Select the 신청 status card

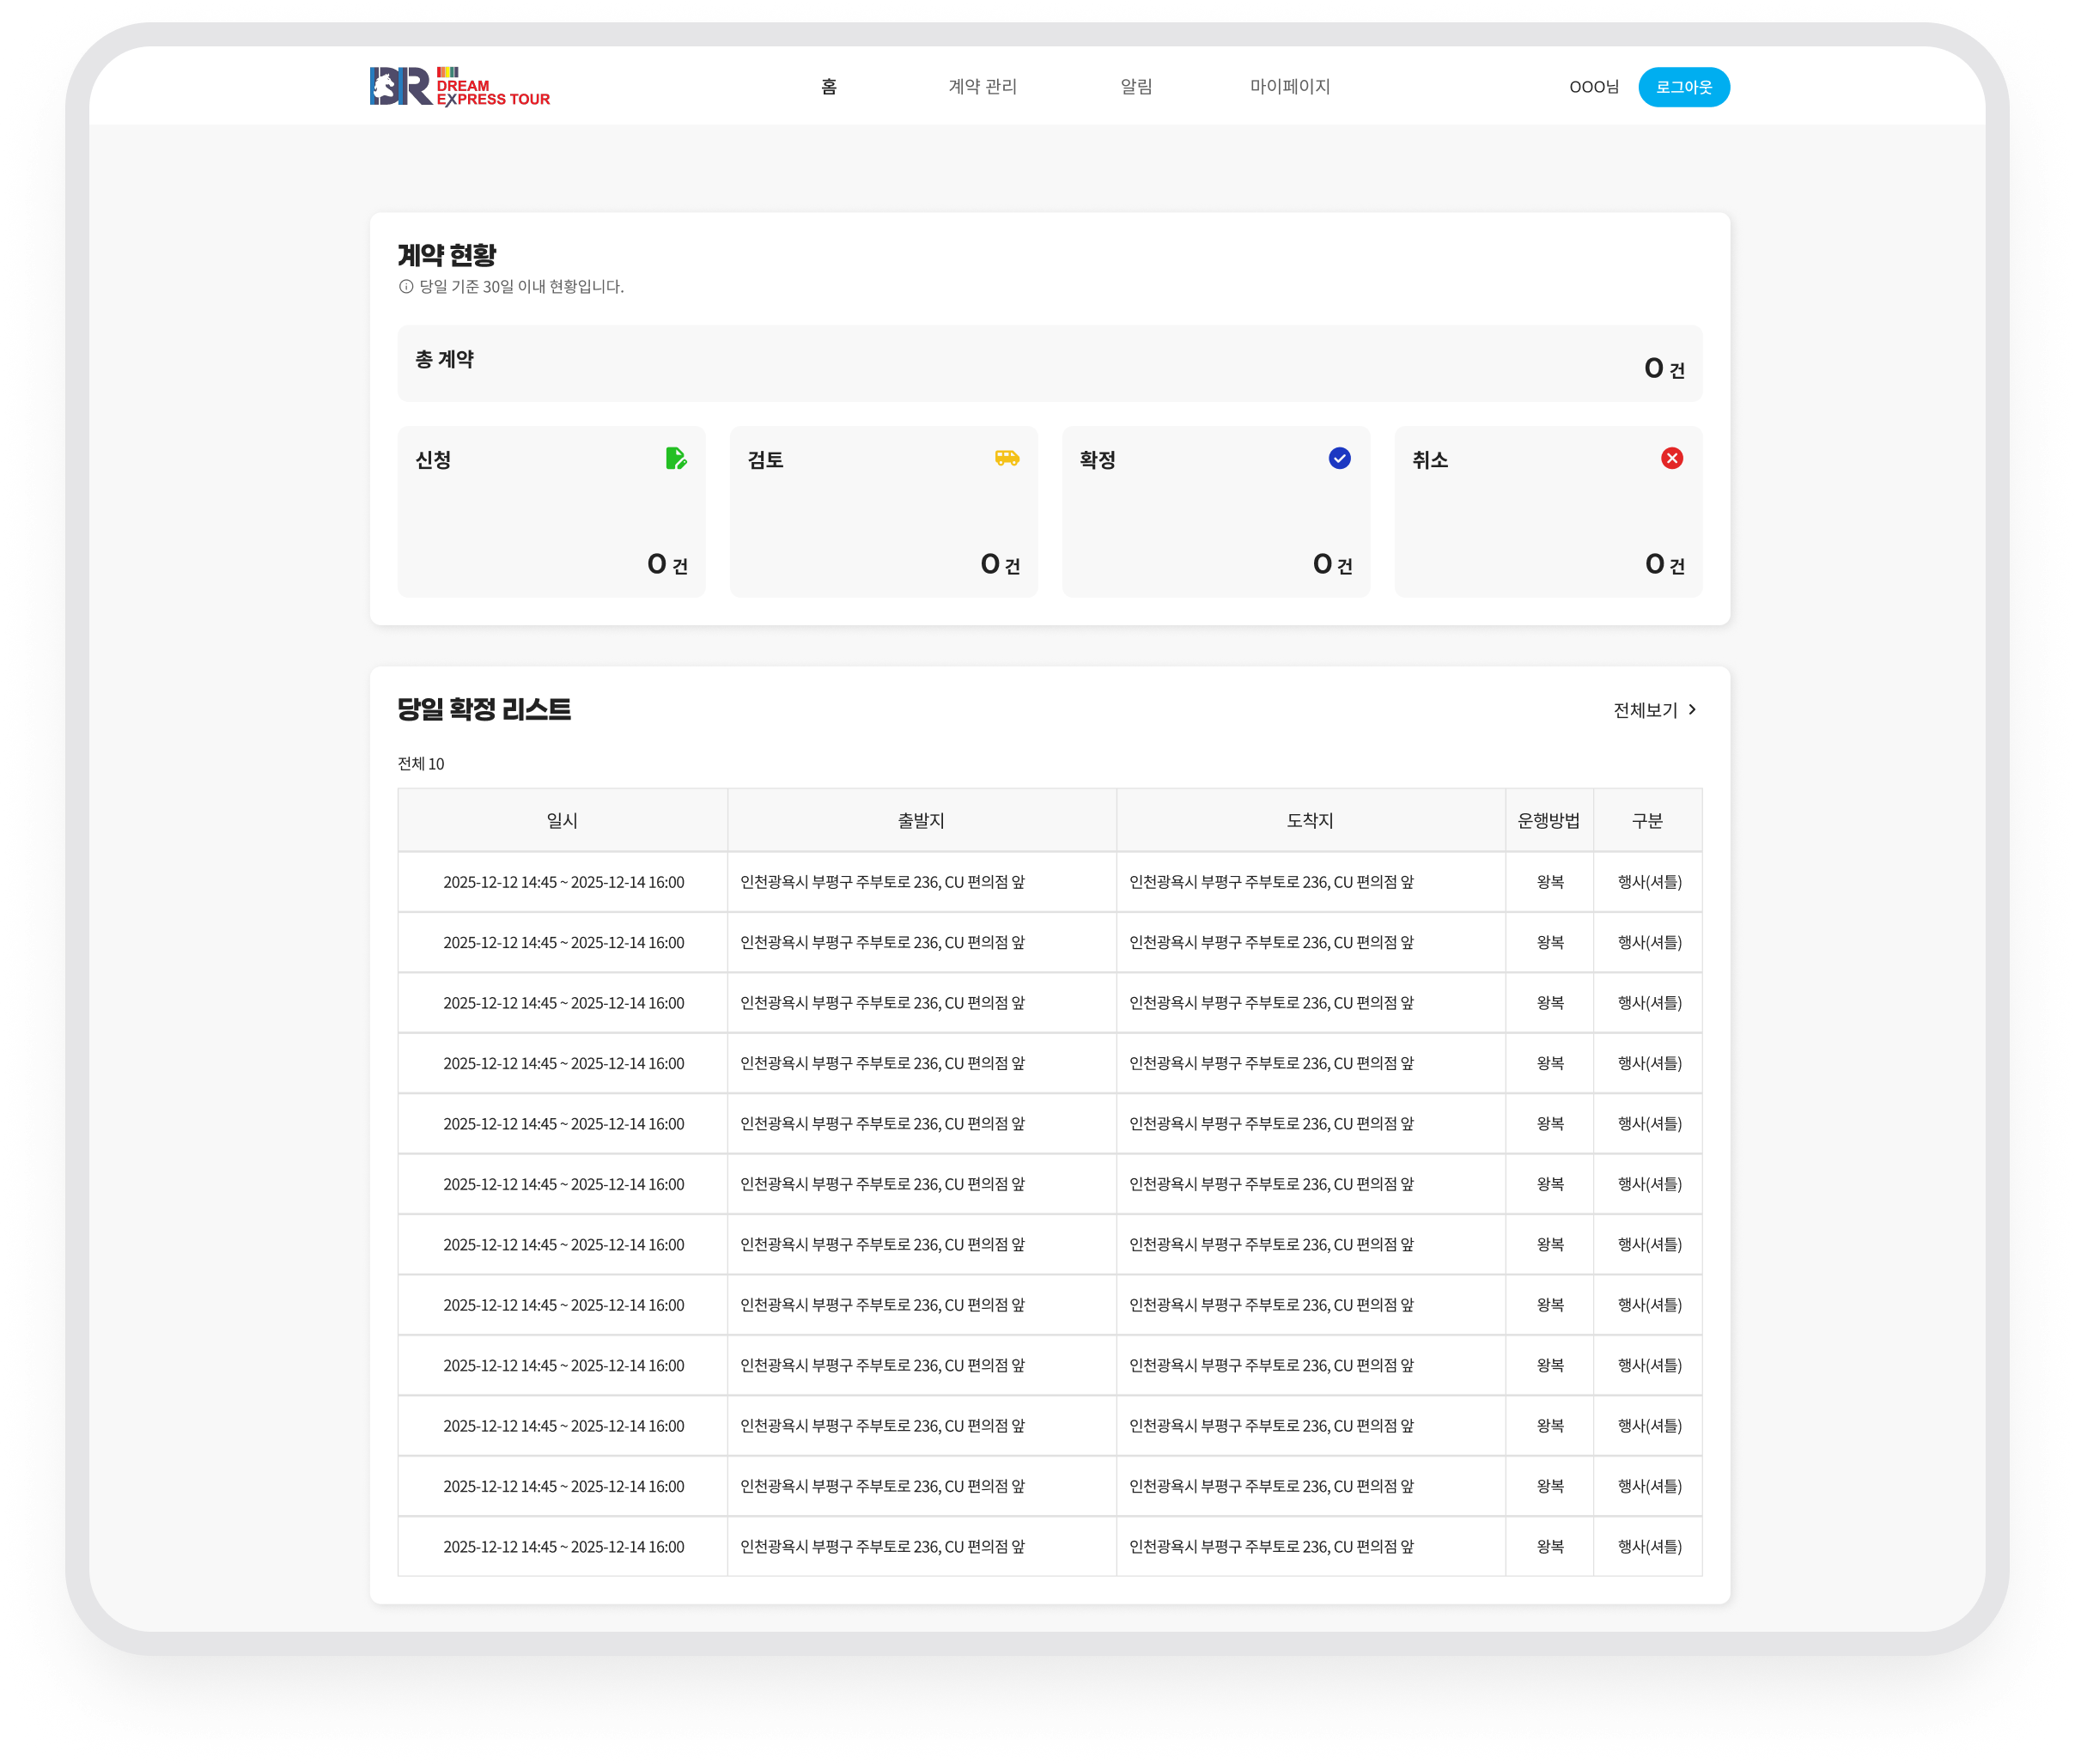[x=551, y=512]
